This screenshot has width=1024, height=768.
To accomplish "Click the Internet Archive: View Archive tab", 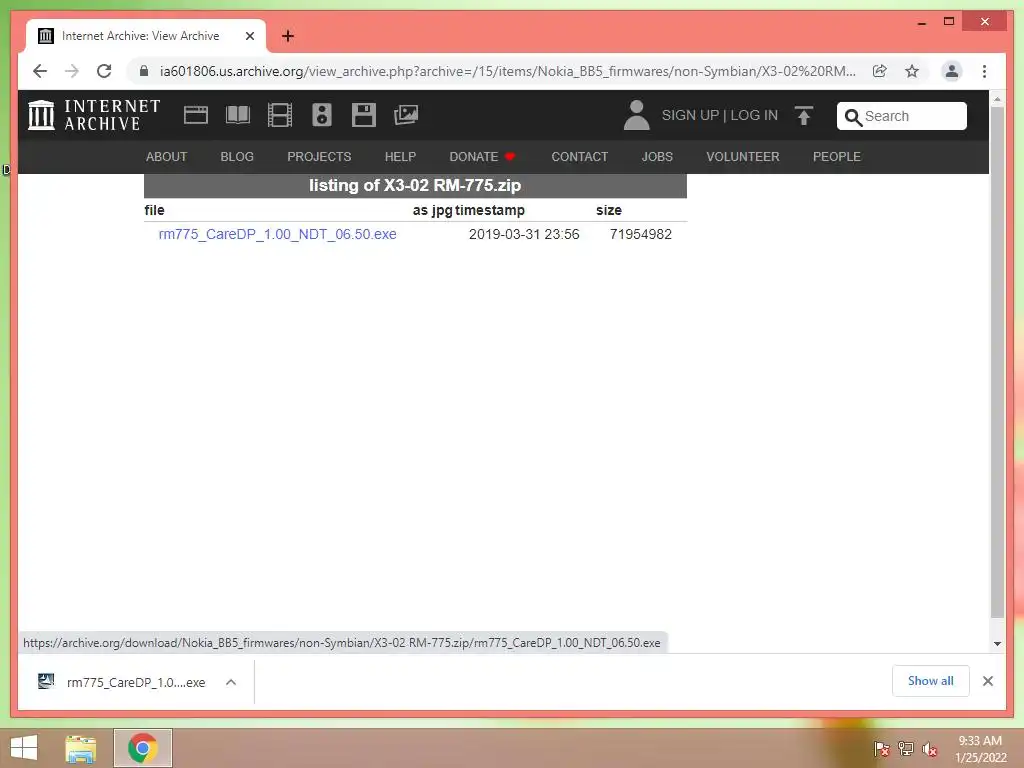I will click(x=146, y=36).
